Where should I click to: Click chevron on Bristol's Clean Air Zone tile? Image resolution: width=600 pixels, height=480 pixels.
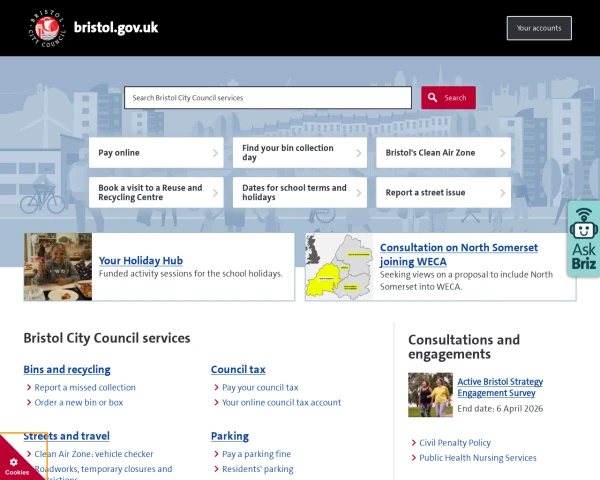coord(503,153)
